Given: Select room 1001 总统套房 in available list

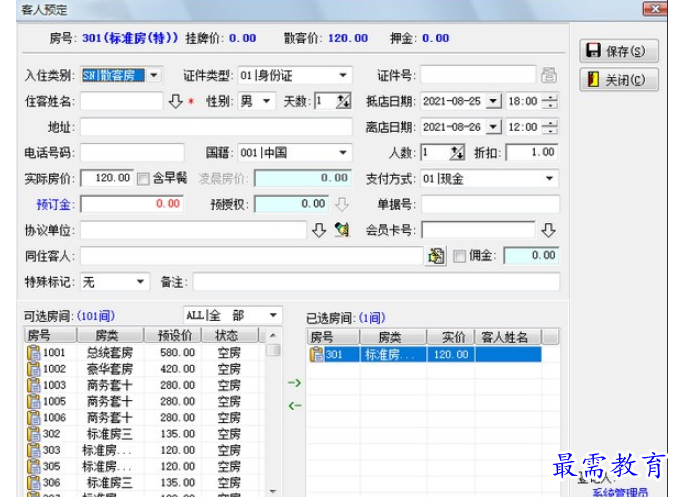Looking at the screenshot, I should 100,353.
